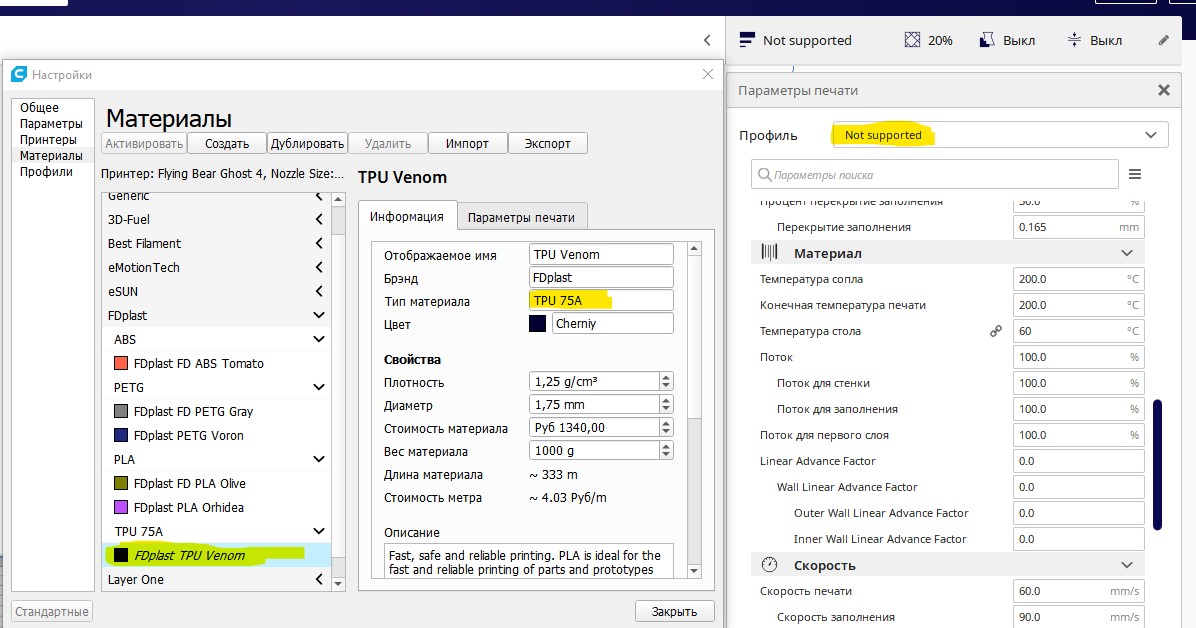Collapse the ABS material type group

click(319, 339)
